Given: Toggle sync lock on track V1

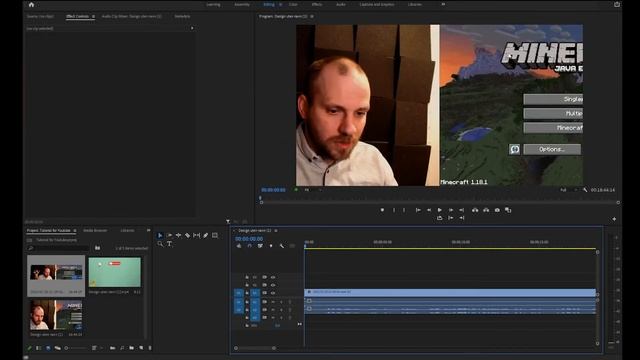Looking at the screenshot, I should pyautogui.click(x=264, y=293).
